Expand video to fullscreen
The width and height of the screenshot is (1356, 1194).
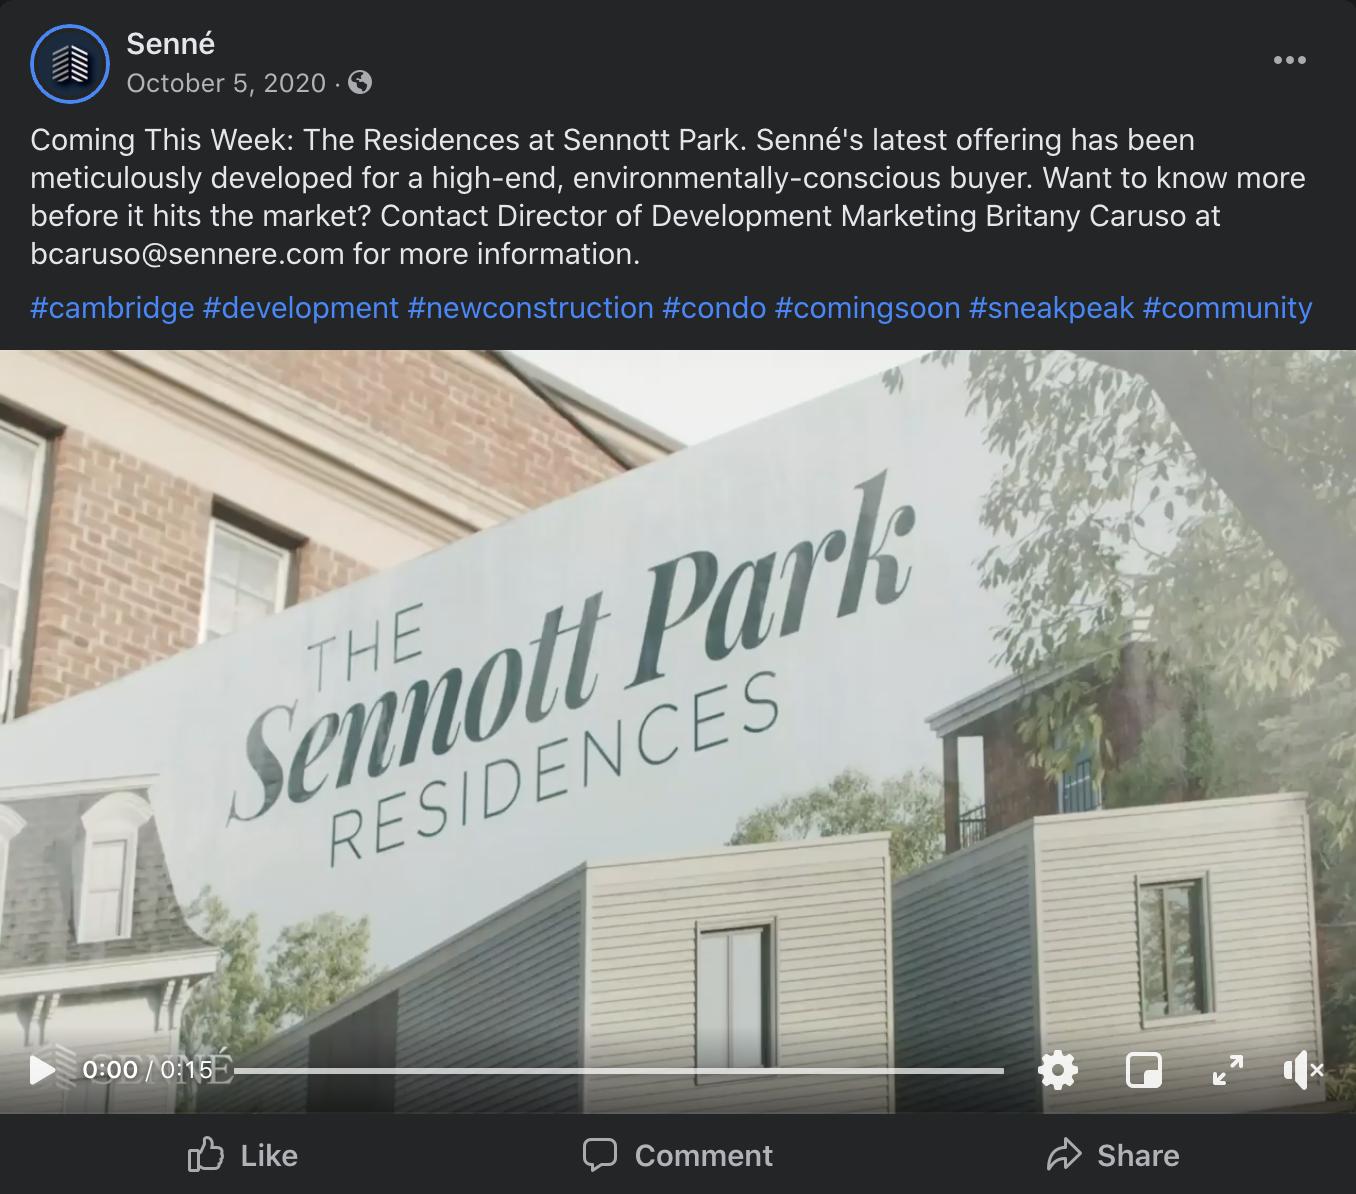1227,1070
